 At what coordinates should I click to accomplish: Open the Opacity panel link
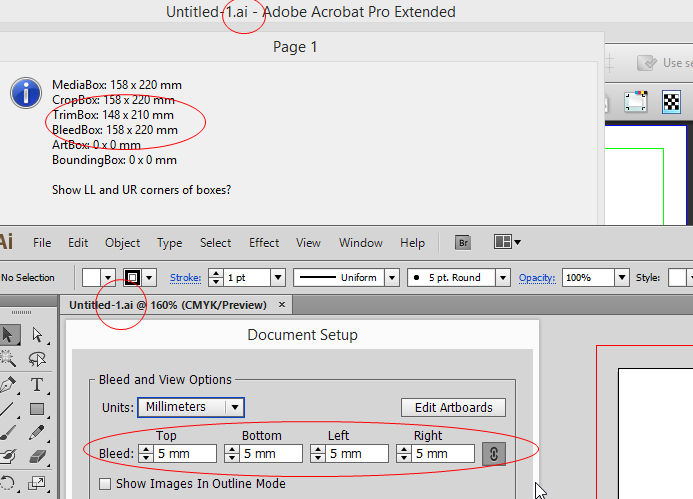(x=537, y=278)
